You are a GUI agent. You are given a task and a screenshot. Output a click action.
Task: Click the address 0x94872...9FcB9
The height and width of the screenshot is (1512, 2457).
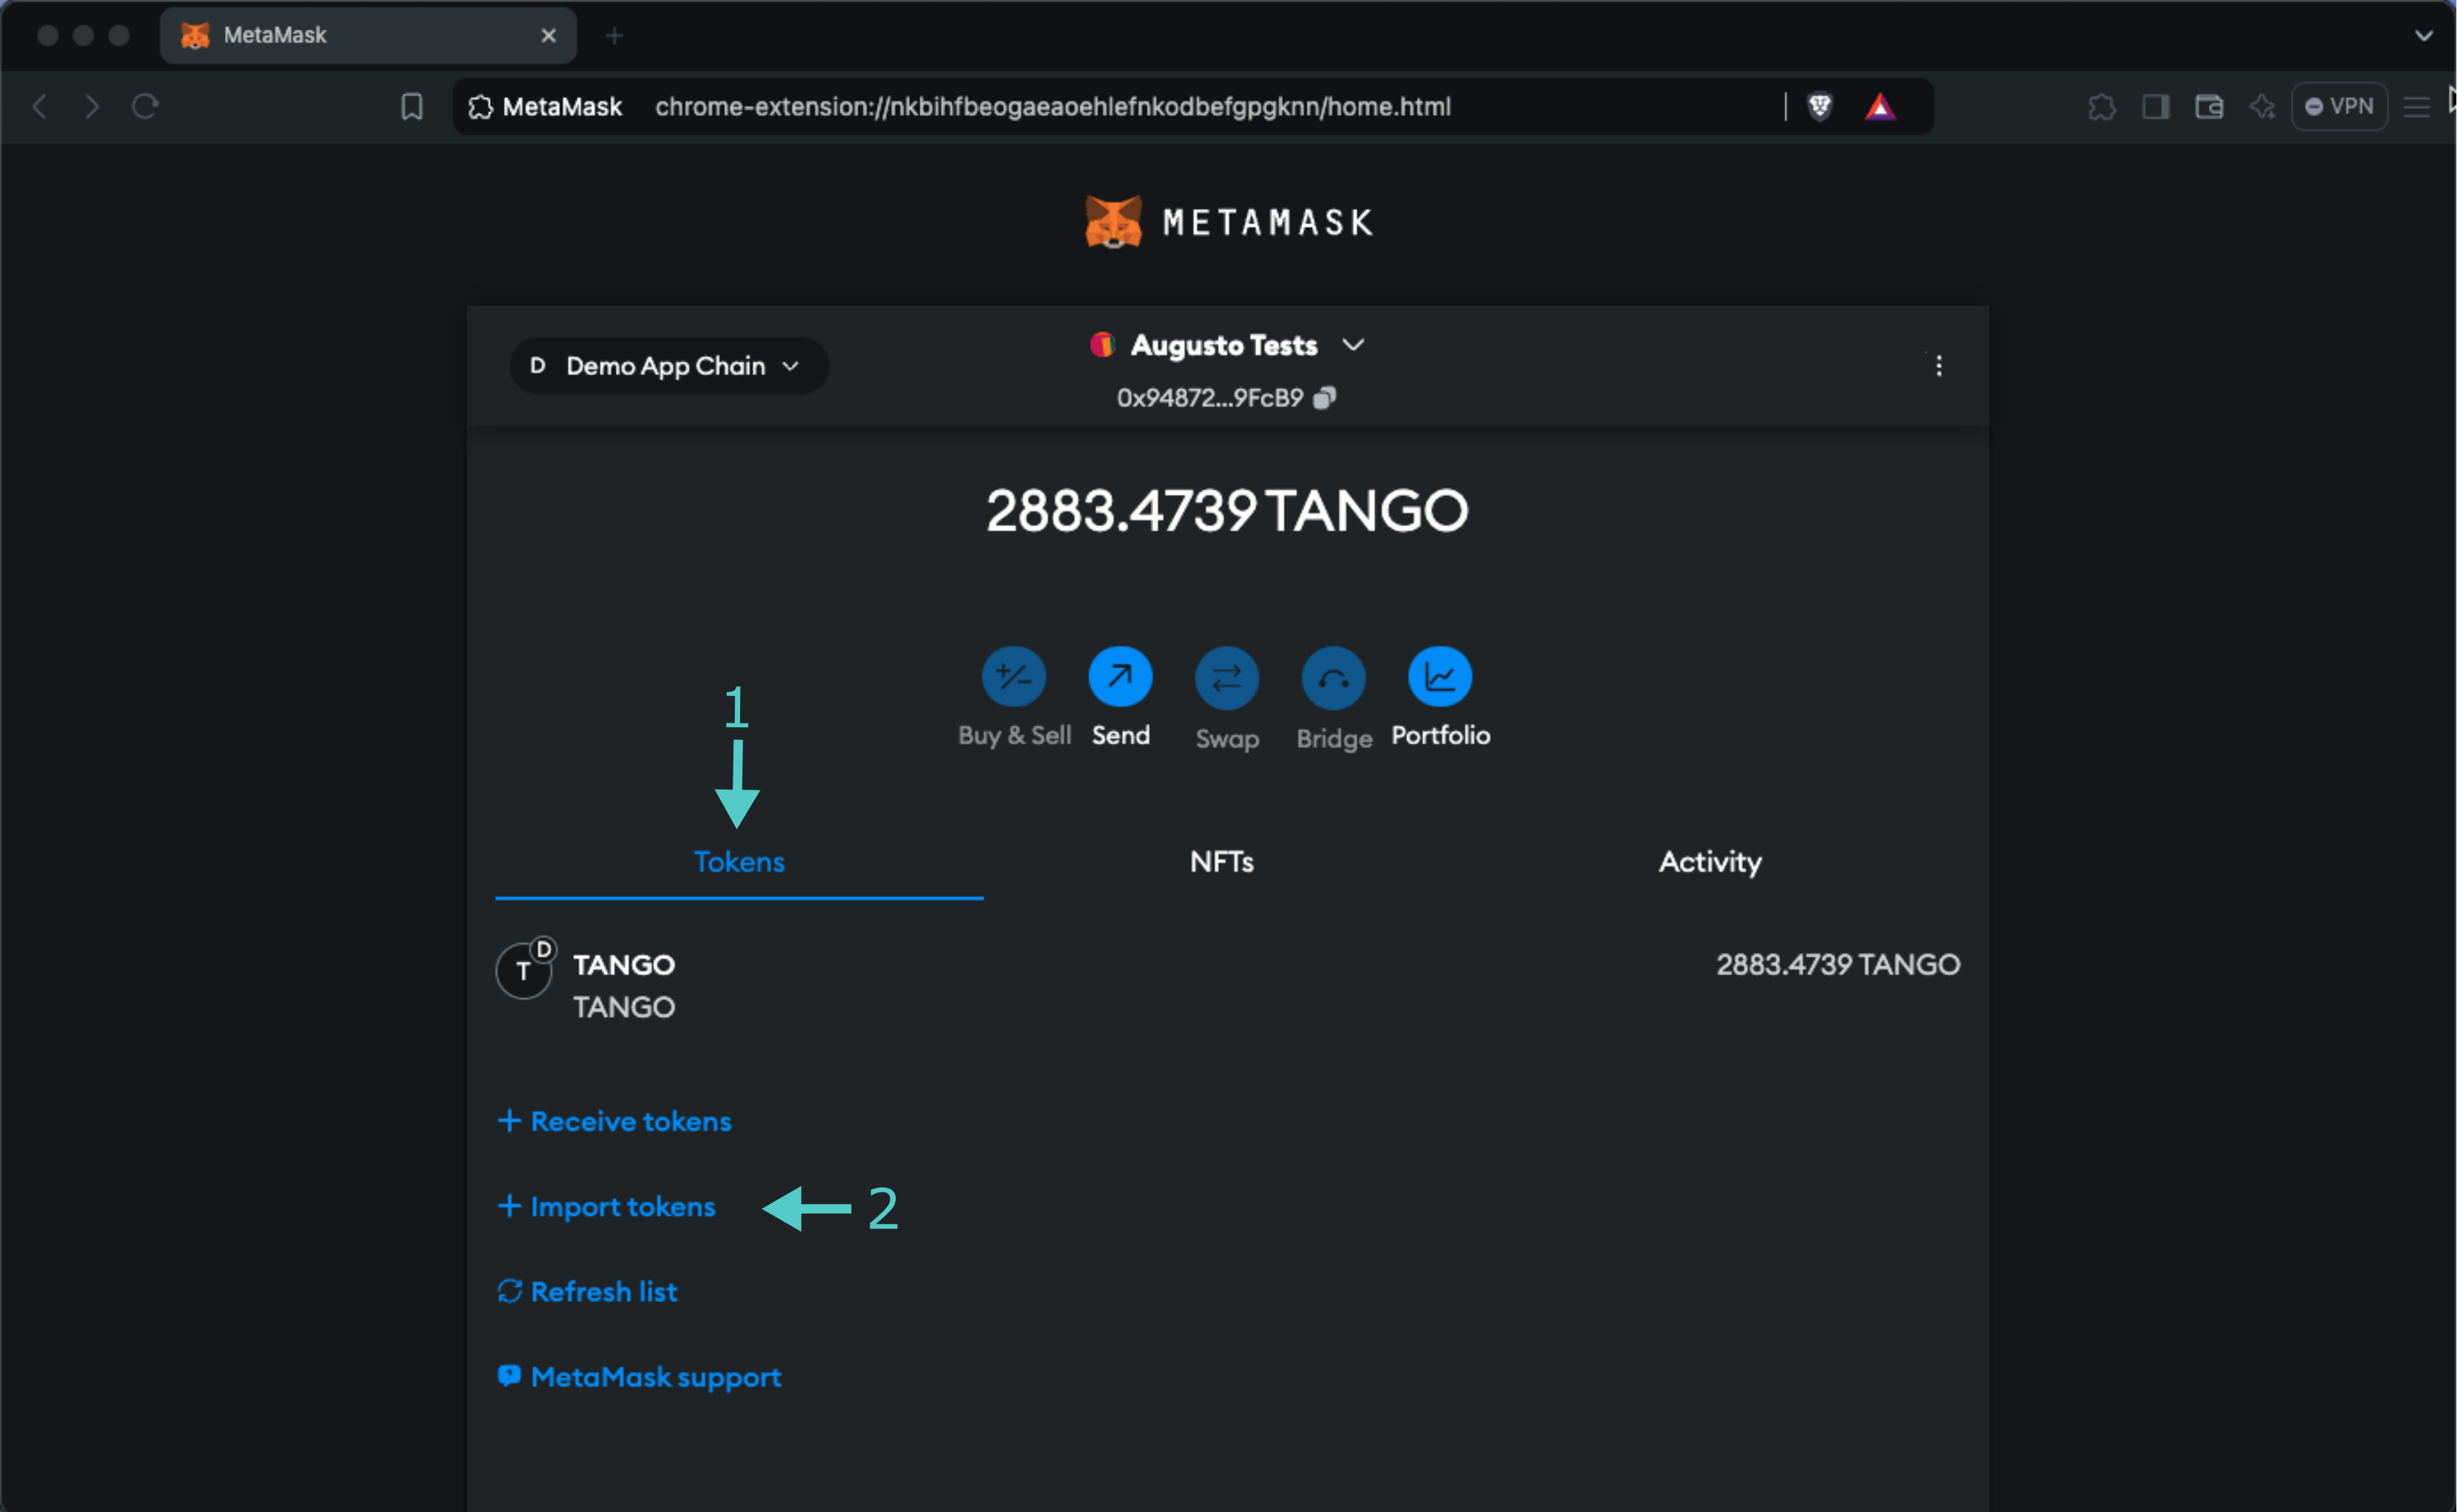(1210, 398)
